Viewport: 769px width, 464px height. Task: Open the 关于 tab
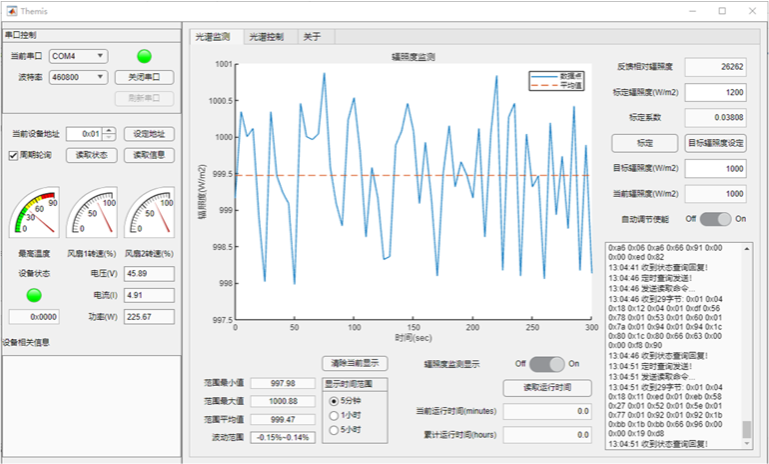click(x=312, y=37)
